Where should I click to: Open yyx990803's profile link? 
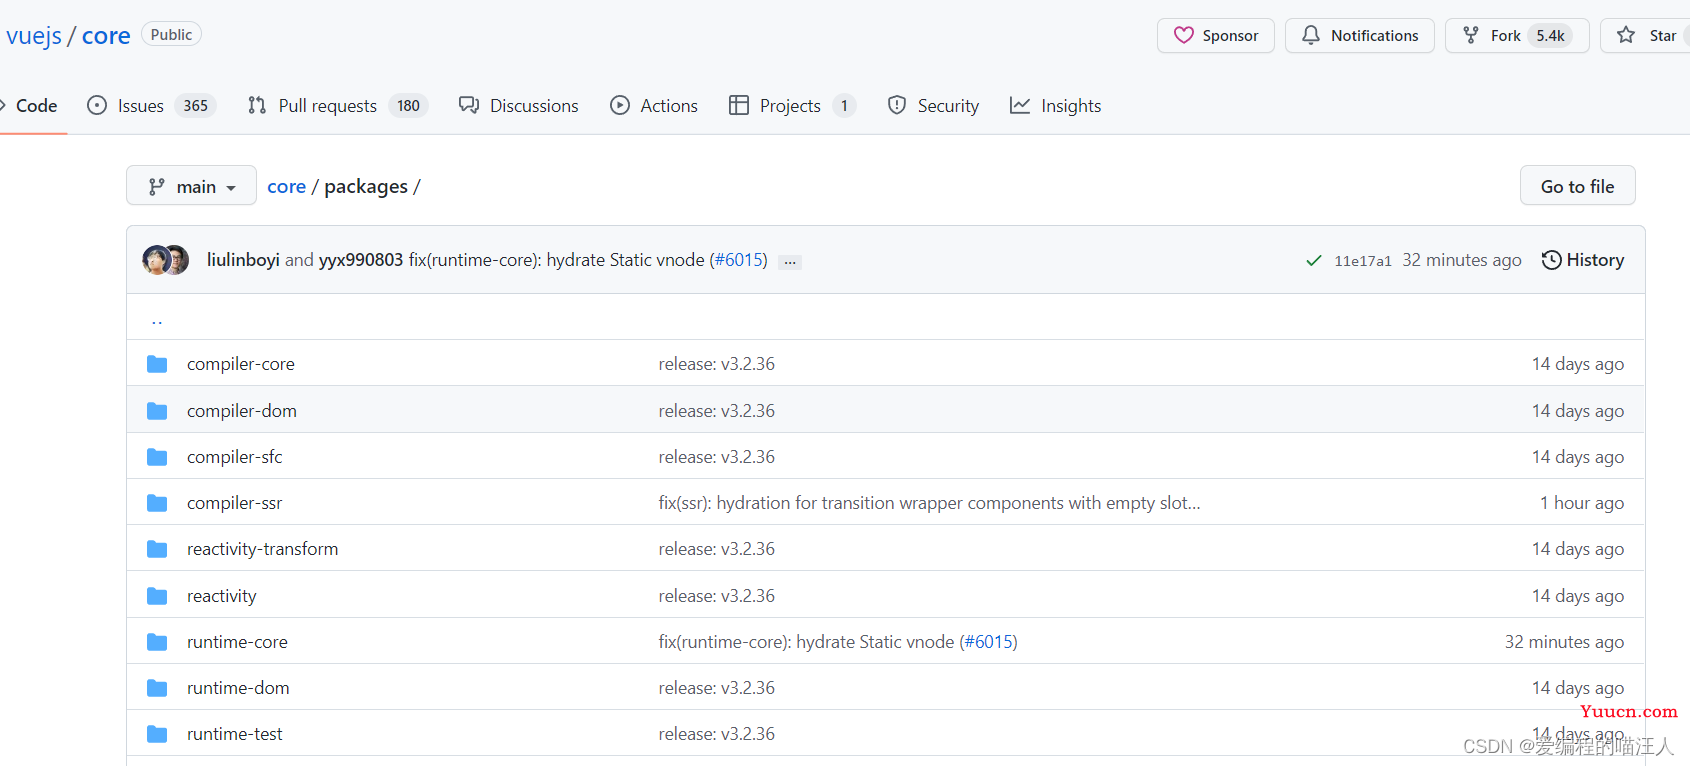click(x=361, y=260)
